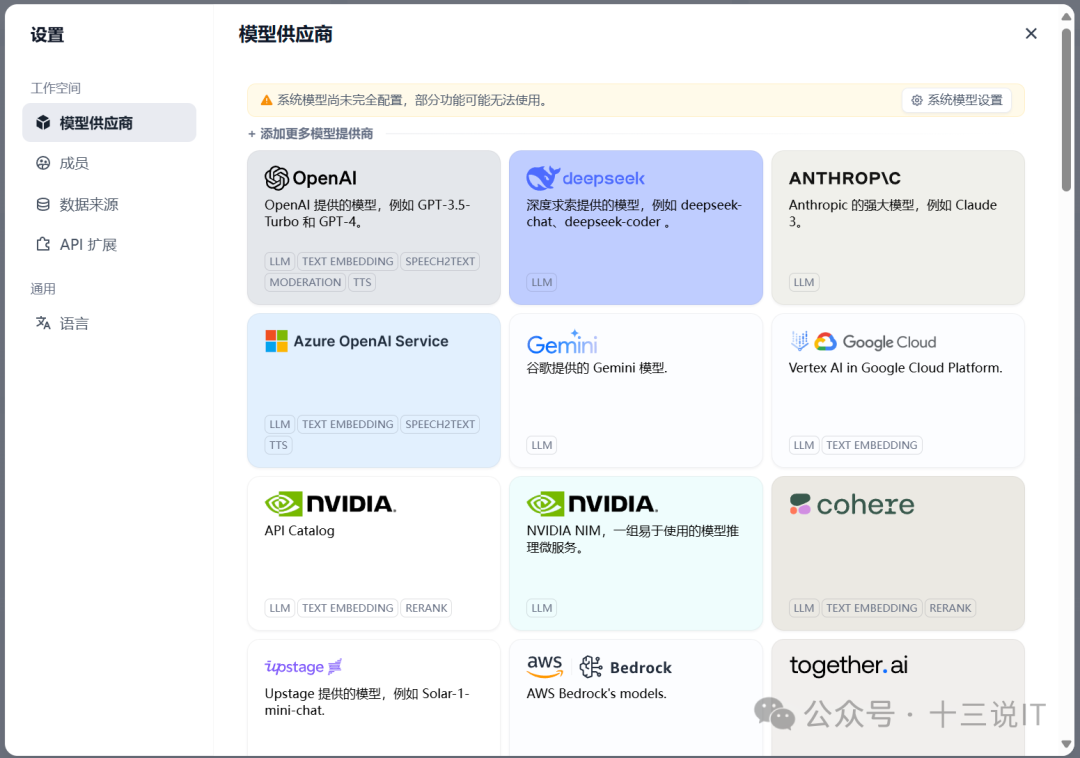This screenshot has width=1080, height=758.
Task: Select the NVIDIA NIM provider card
Action: point(636,554)
